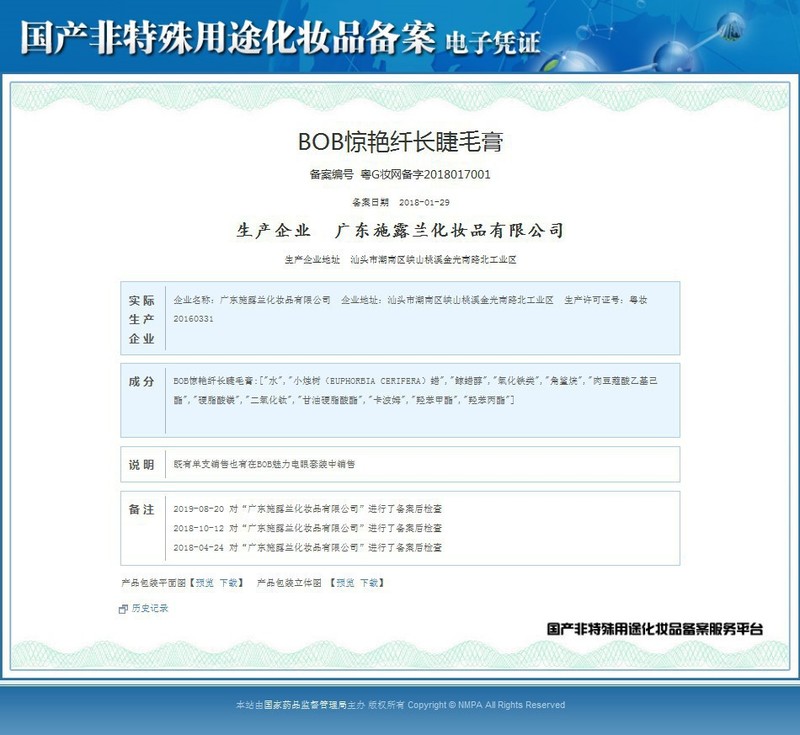This screenshot has height=735, width=800.
Task: Click filing date 2018-01-29
Action: tap(424, 202)
